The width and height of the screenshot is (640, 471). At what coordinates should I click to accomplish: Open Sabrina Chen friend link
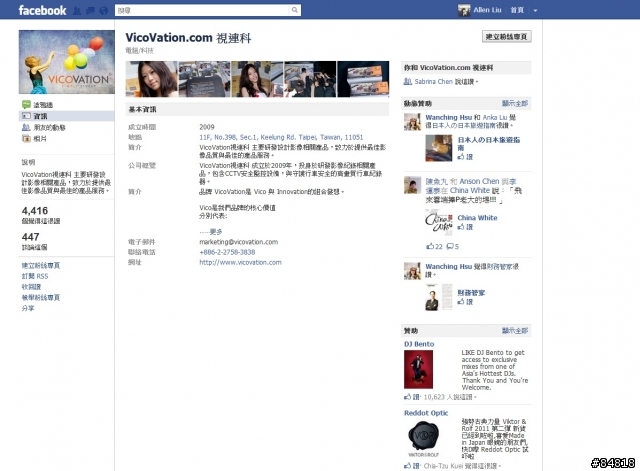tap(433, 82)
